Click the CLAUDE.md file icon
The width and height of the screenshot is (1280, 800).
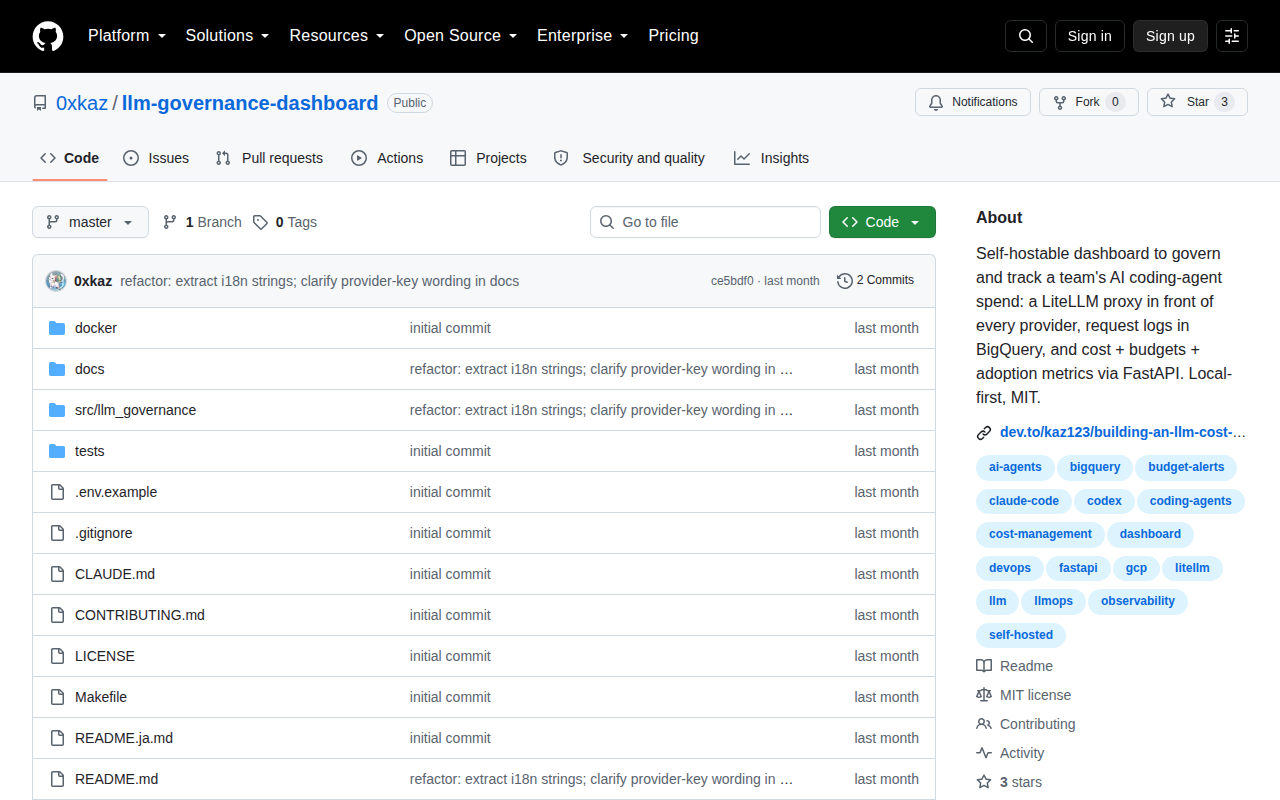pyautogui.click(x=57, y=574)
